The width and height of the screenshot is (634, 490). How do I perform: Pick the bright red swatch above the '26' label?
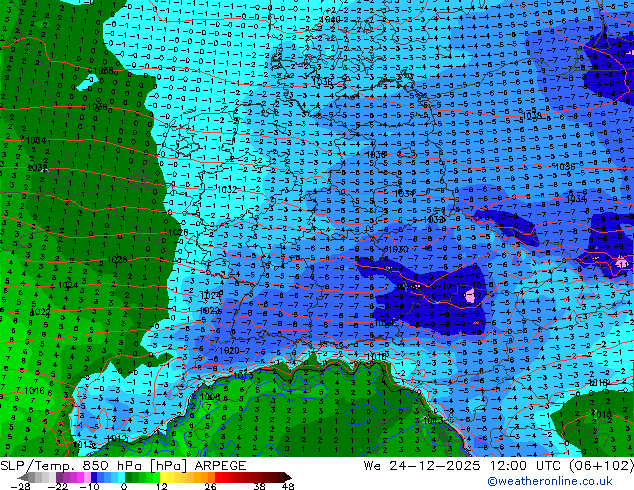pos(218,477)
